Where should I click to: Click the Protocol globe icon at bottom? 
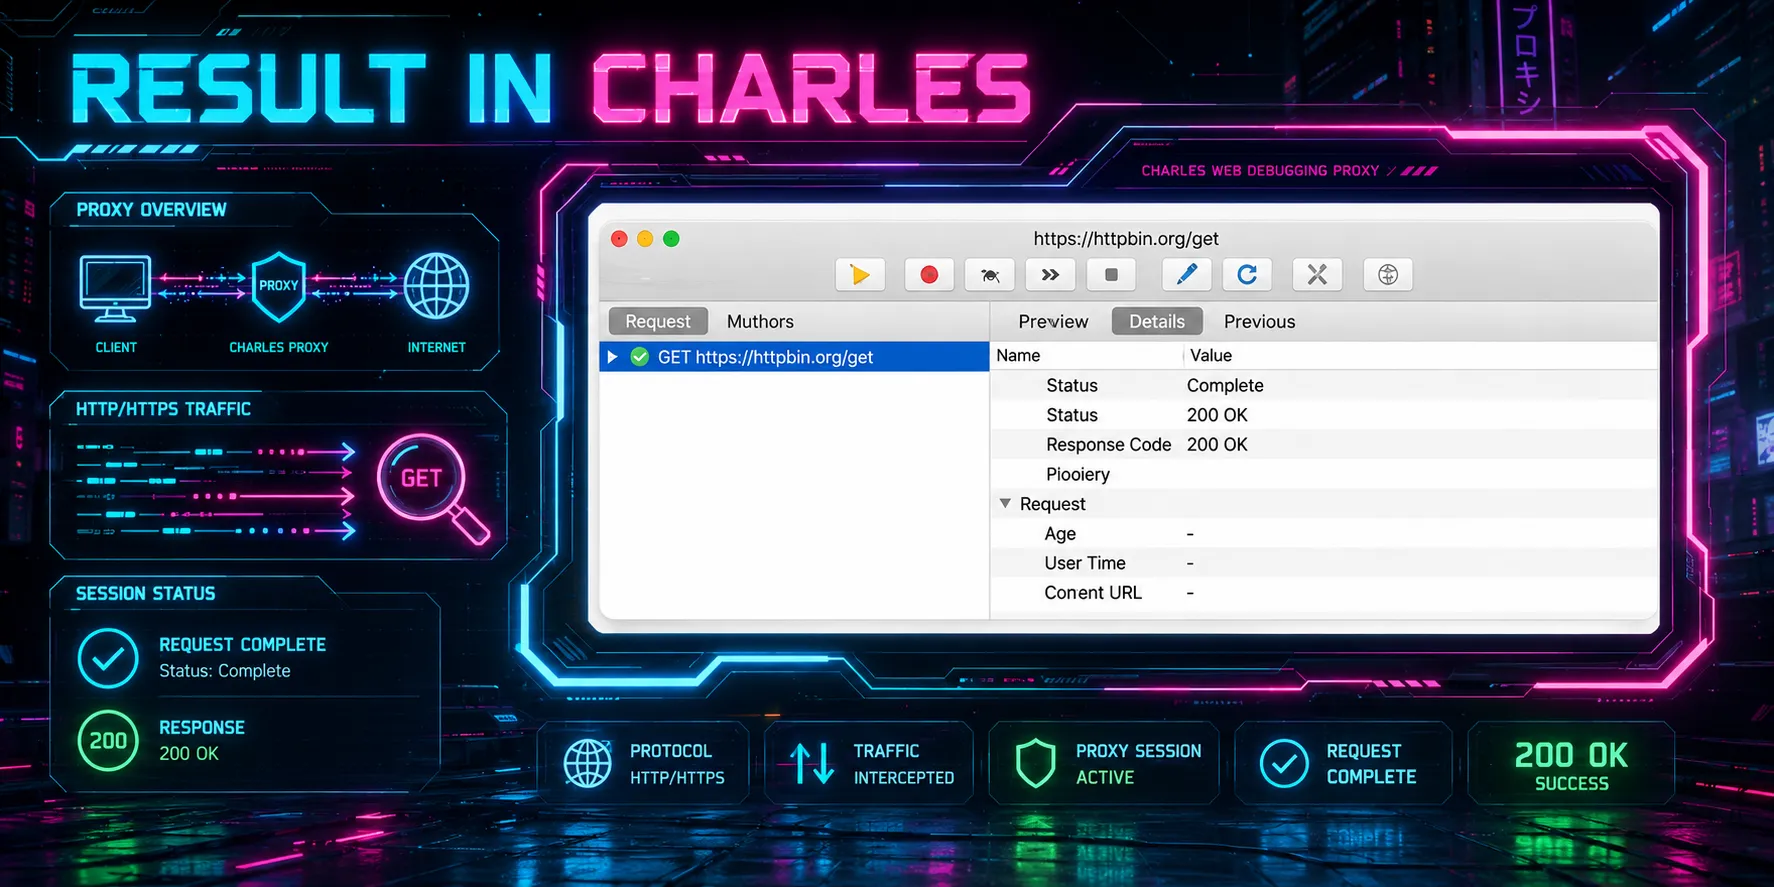[587, 764]
